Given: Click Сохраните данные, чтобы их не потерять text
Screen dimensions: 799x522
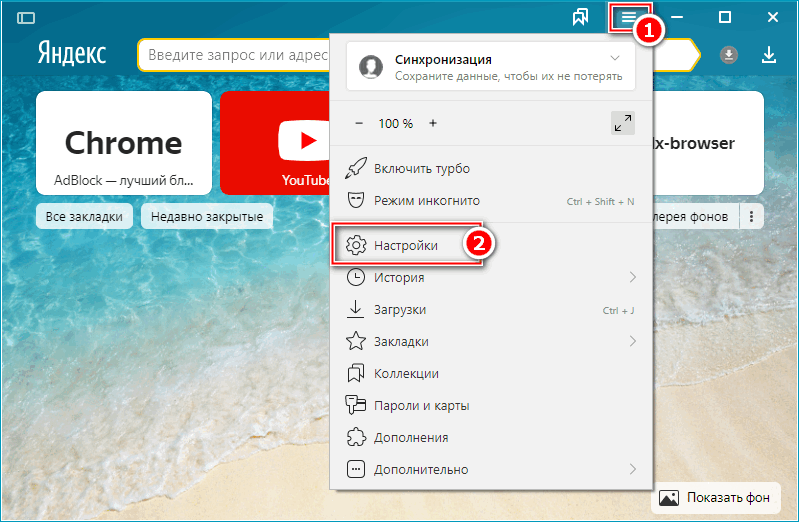Looking at the screenshot, I should pos(509,76).
